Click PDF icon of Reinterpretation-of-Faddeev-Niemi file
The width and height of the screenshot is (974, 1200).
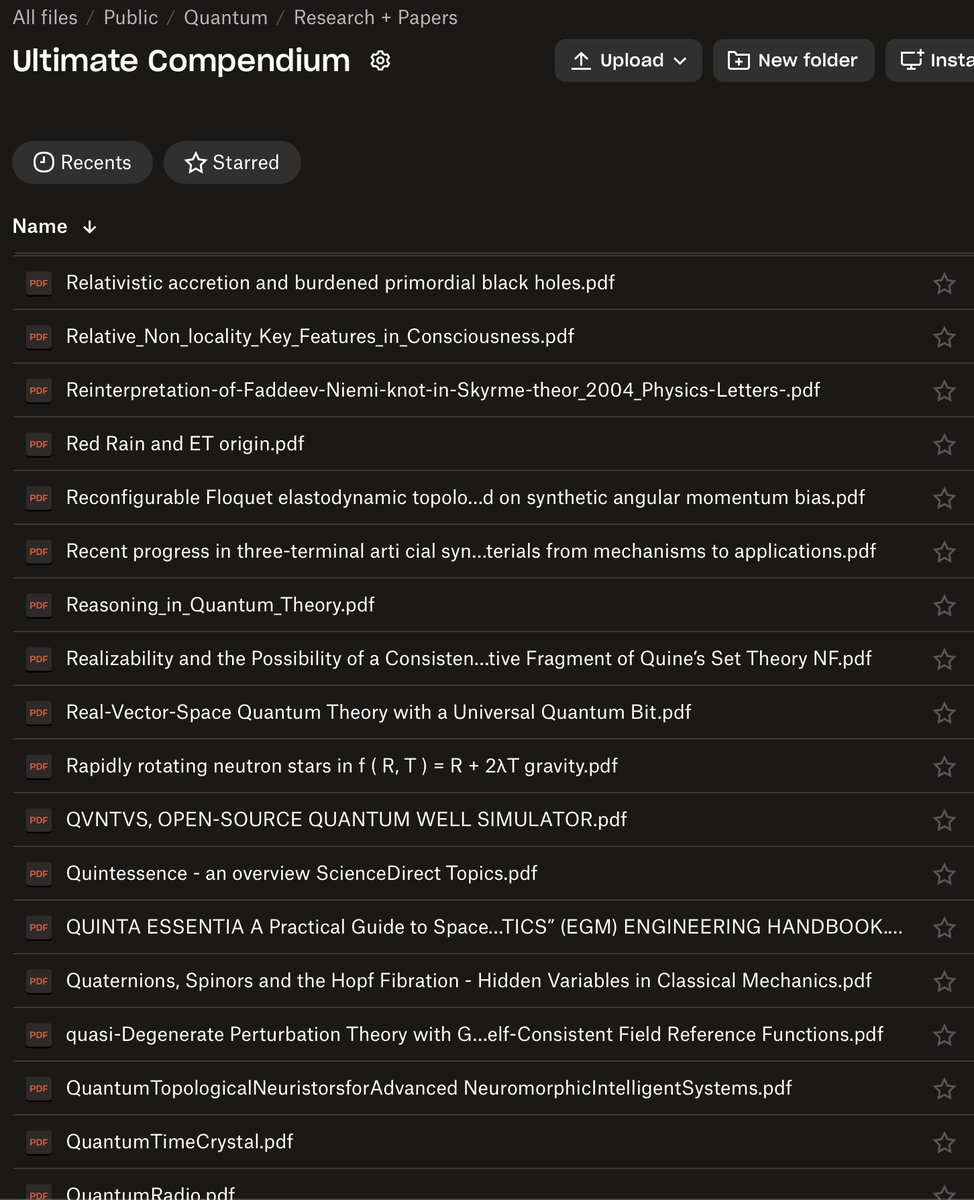click(38, 390)
